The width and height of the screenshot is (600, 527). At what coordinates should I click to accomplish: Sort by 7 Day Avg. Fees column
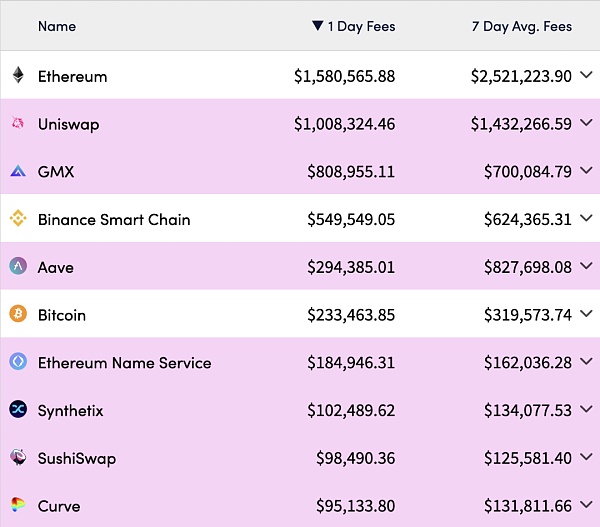pyautogui.click(x=521, y=26)
